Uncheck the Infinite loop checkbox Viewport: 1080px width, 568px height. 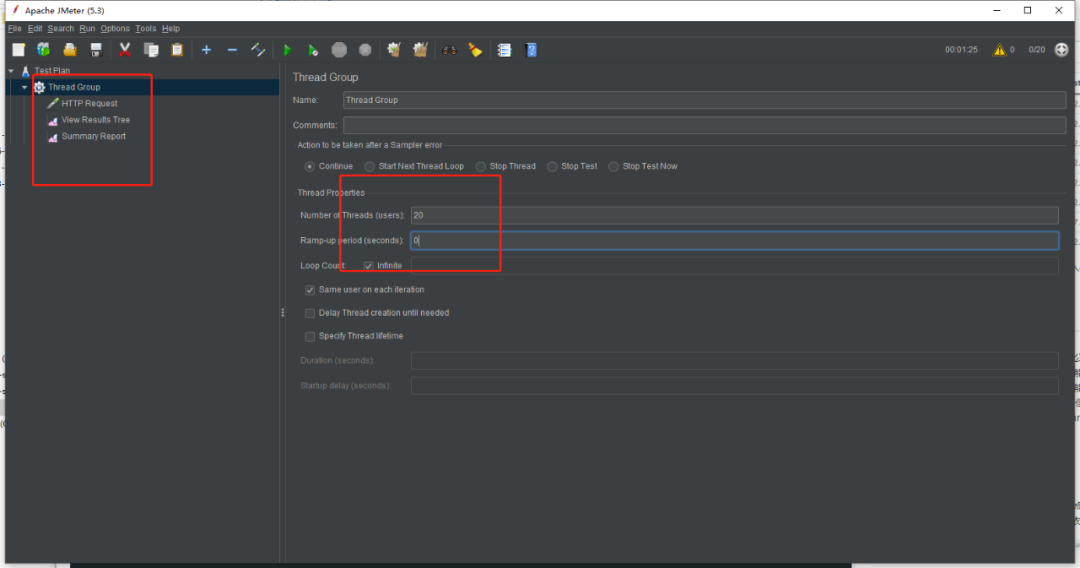click(368, 266)
